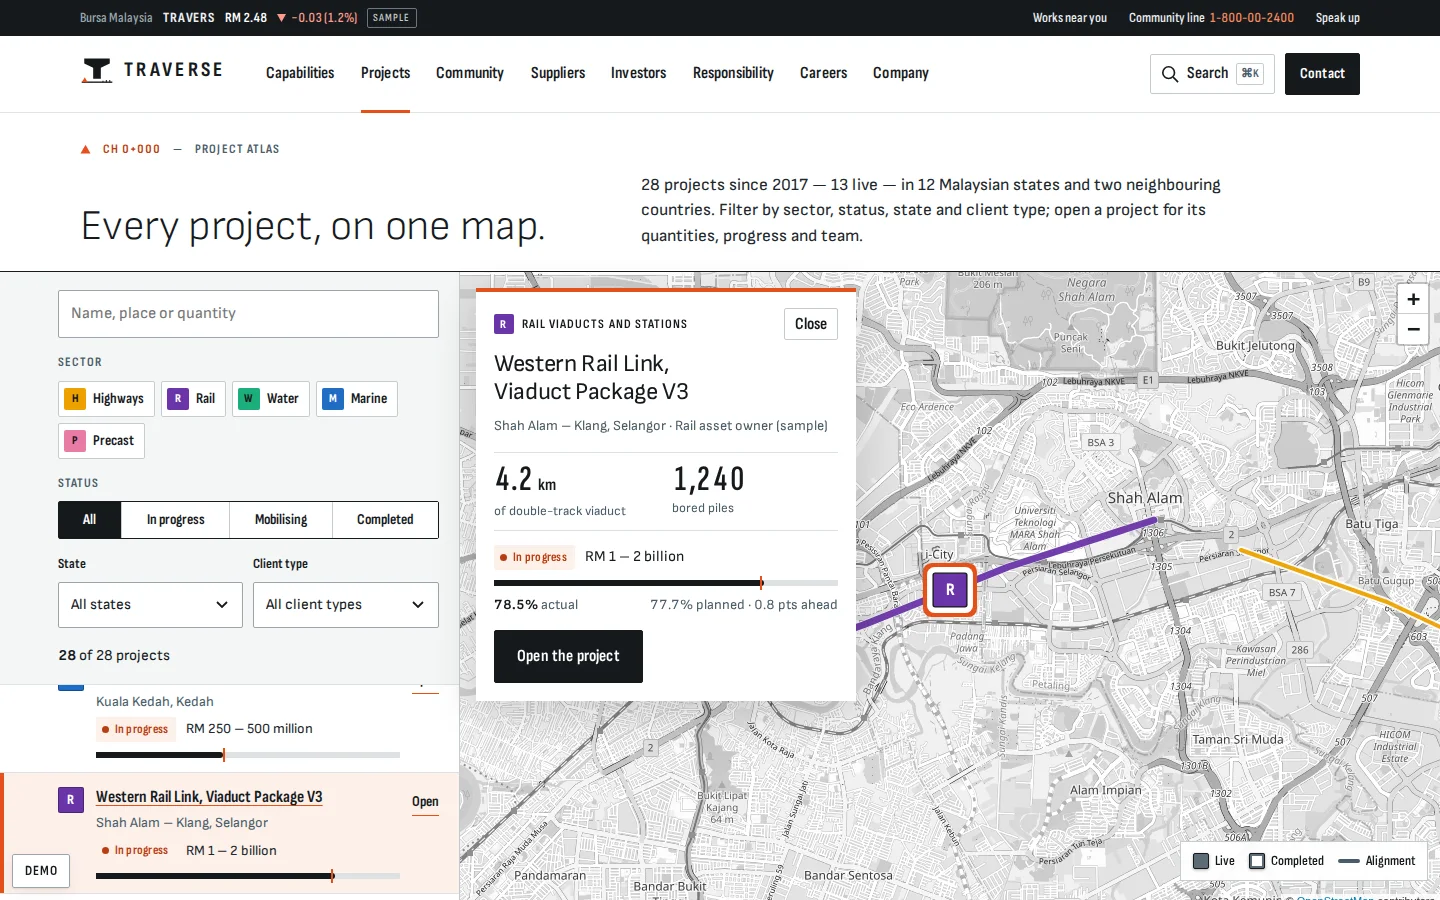Click the search magnifier icon
The height and width of the screenshot is (900, 1440).
point(1170,74)
